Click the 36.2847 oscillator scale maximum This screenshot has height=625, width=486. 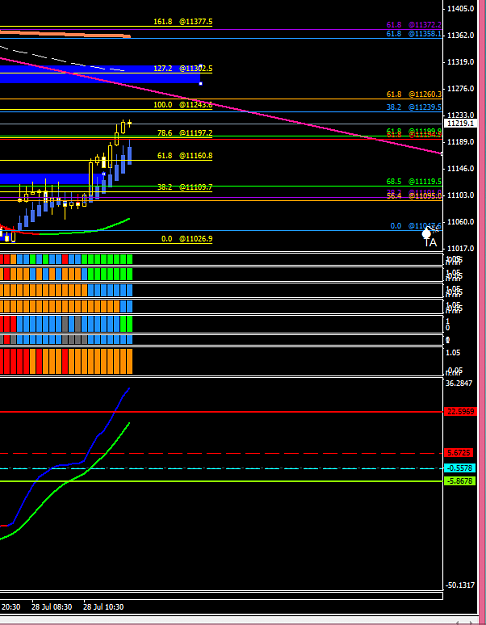459,383
